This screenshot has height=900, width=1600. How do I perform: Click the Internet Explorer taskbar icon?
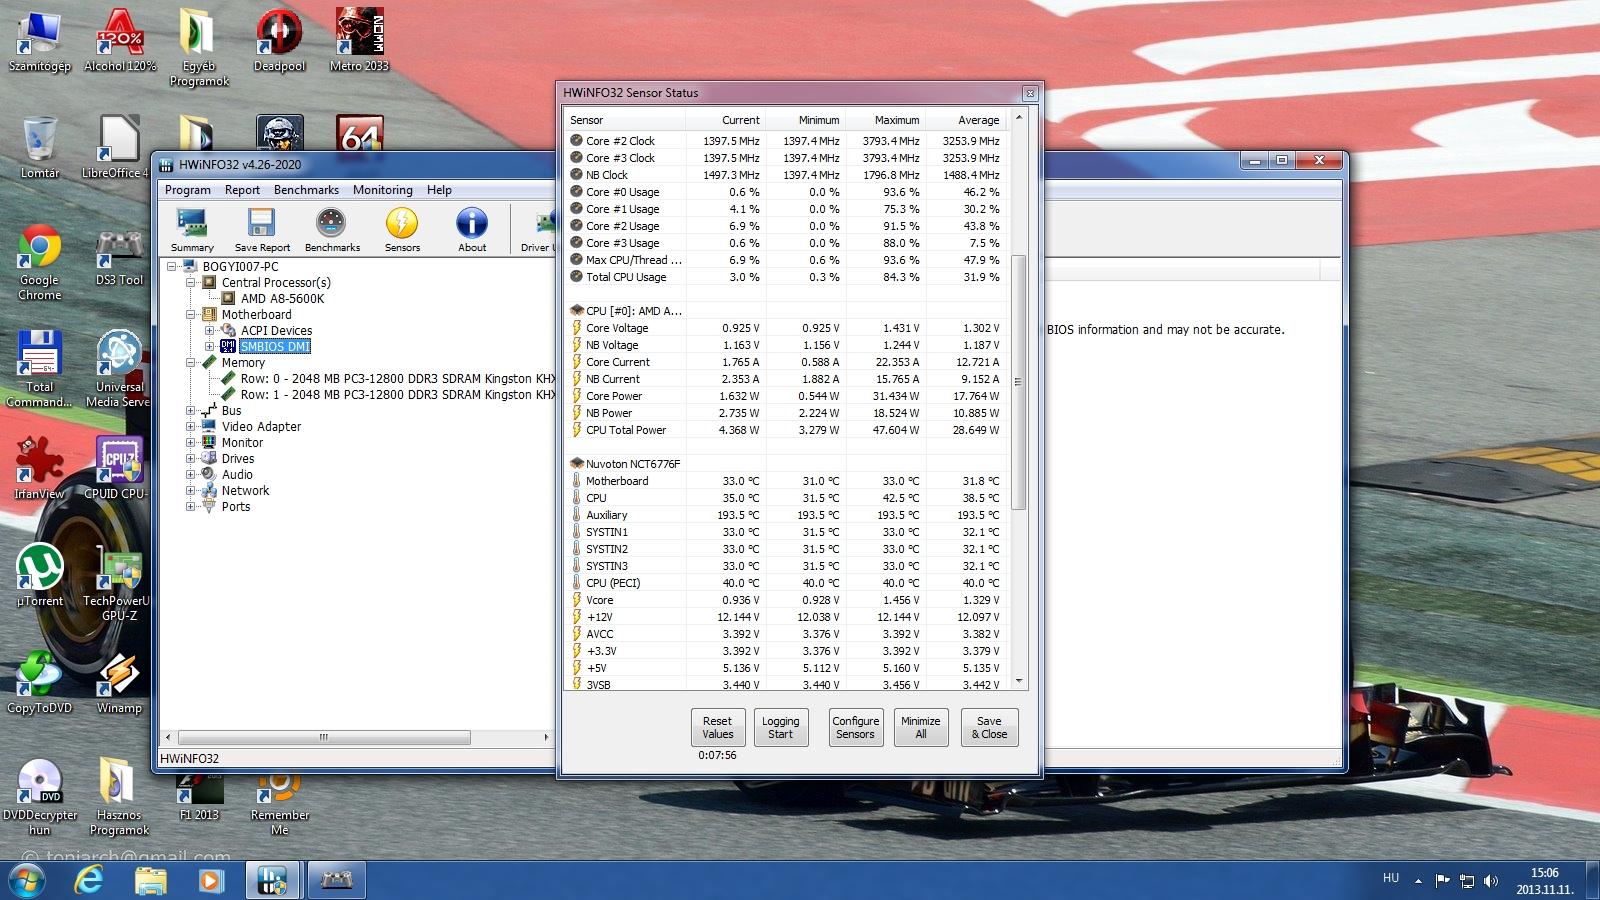(x=90, y=880)
